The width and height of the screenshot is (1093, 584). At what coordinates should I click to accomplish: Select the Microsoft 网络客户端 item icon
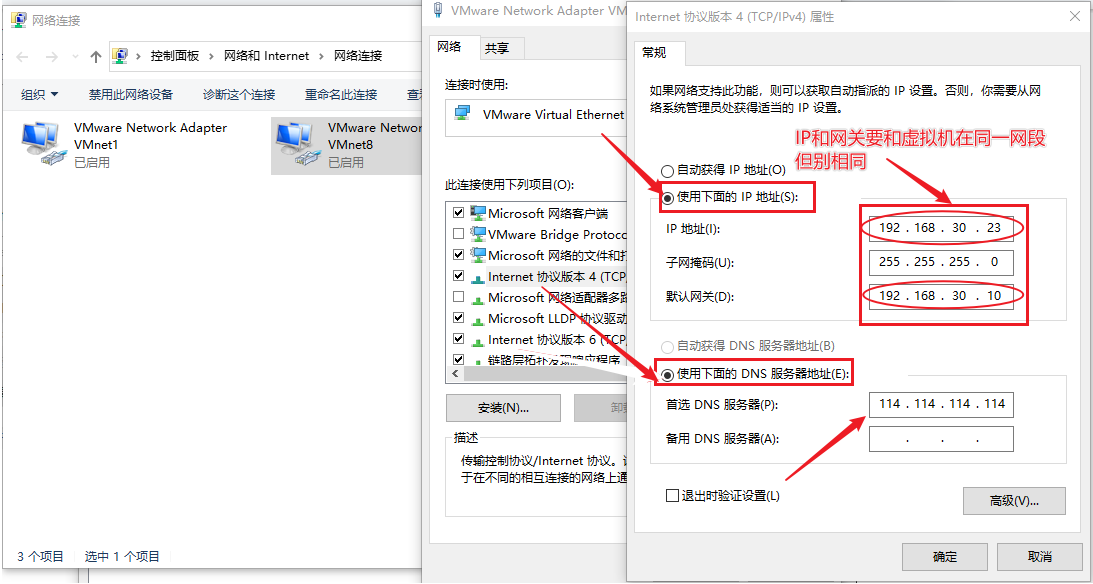[x=478, y=213]
